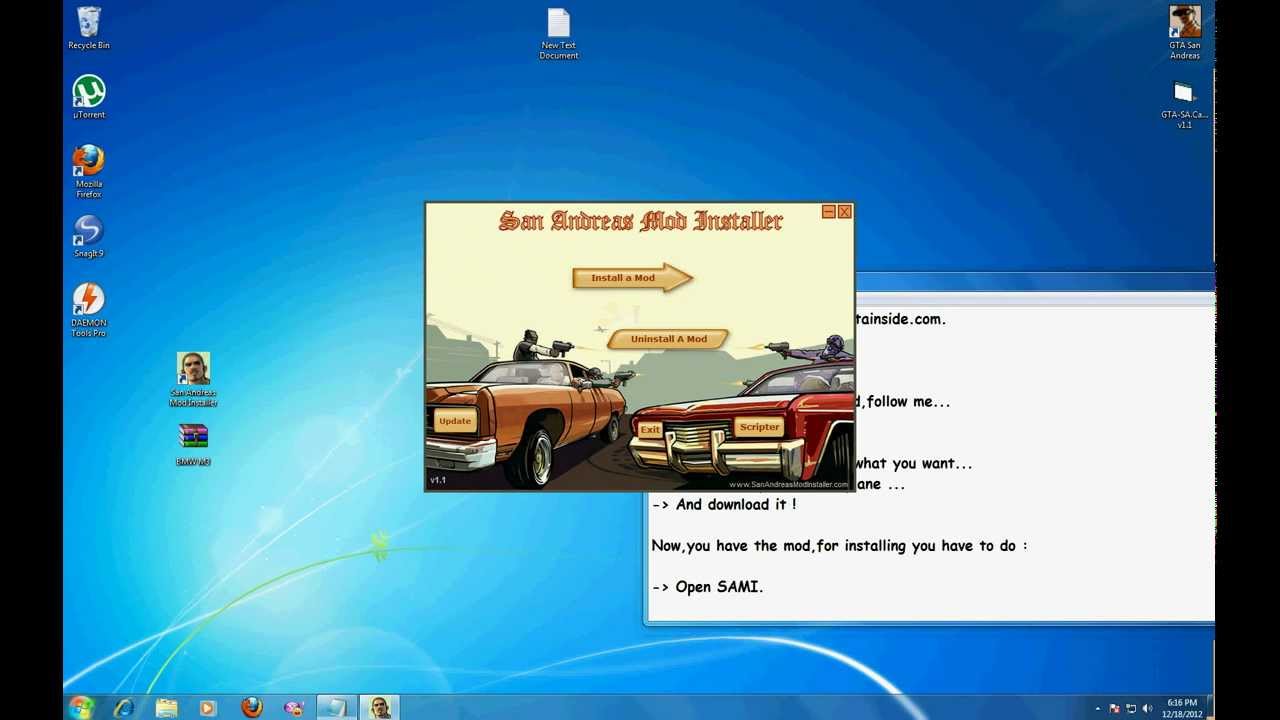1280x720 pixels.
Task: Close the San Andreas Mod Installer window
Action: 844,211
